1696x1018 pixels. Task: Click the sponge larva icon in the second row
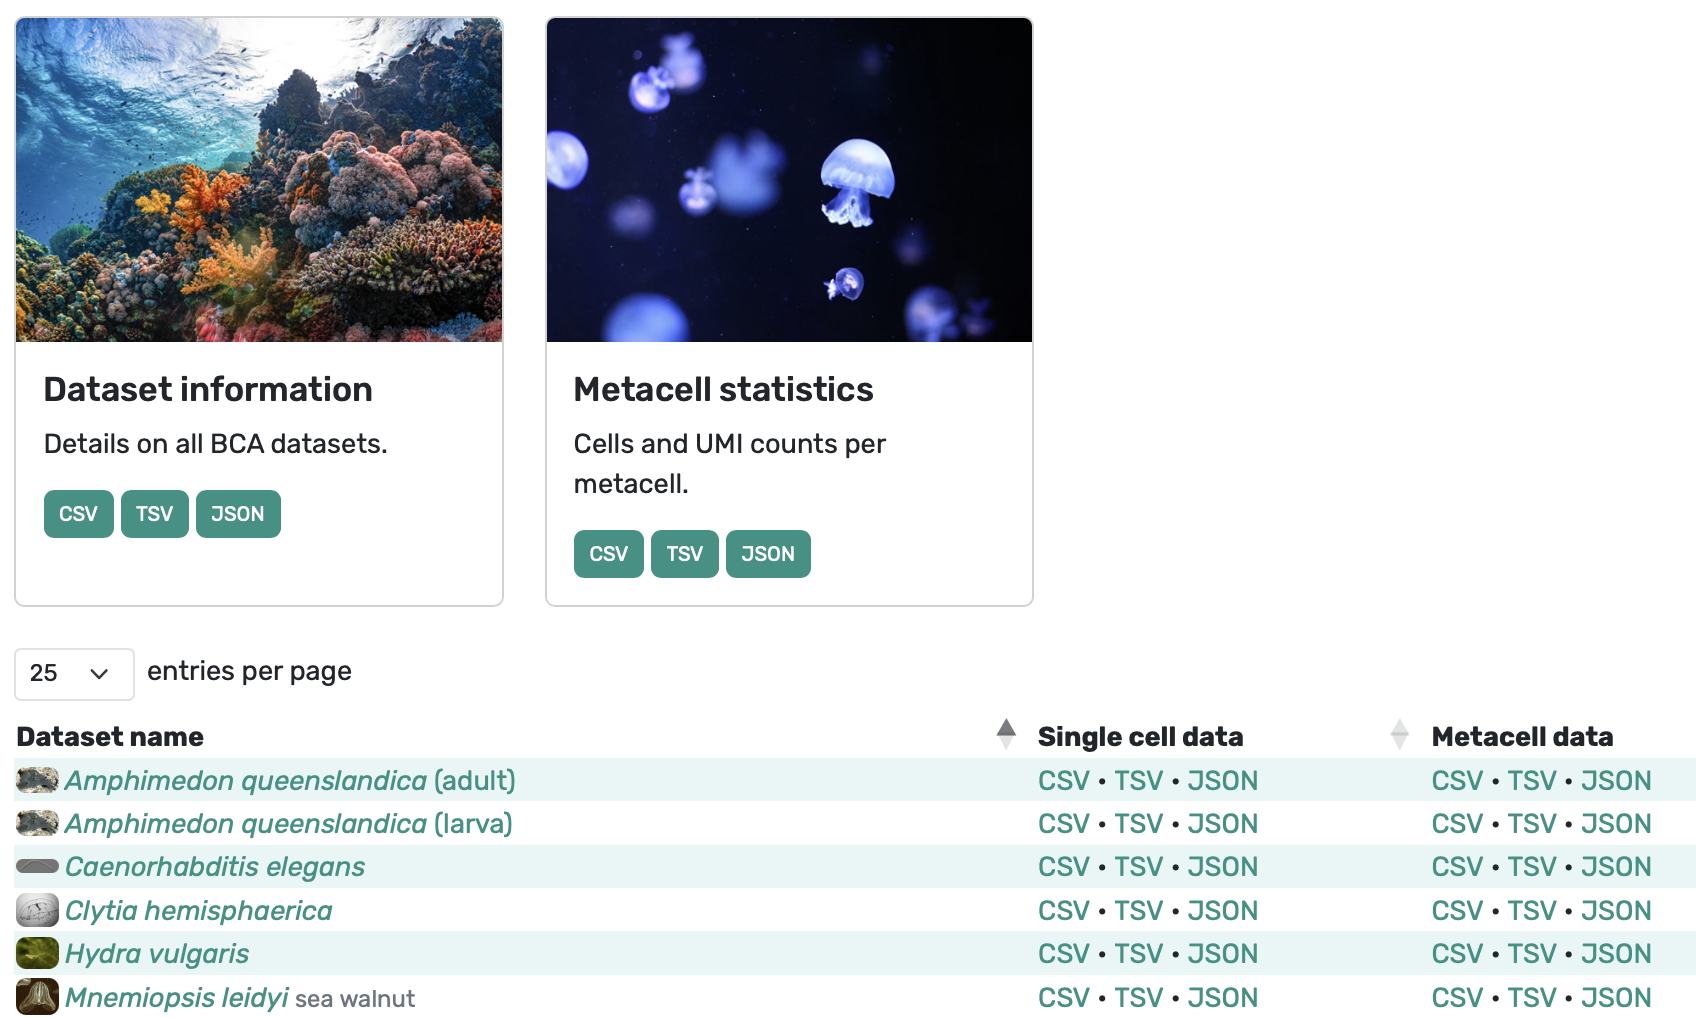pyautogui.click(x=36, y=823)
